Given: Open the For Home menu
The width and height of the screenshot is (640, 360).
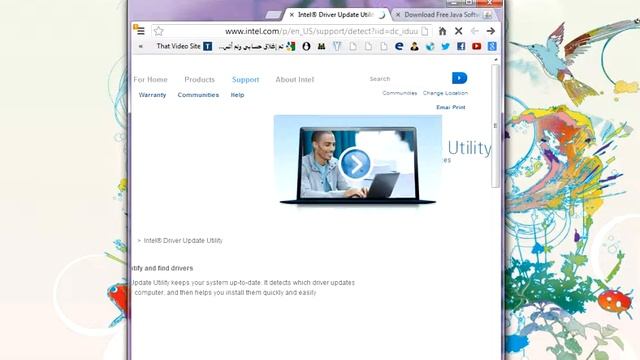Looking at the screenshot, I should [x=150, y=80].
